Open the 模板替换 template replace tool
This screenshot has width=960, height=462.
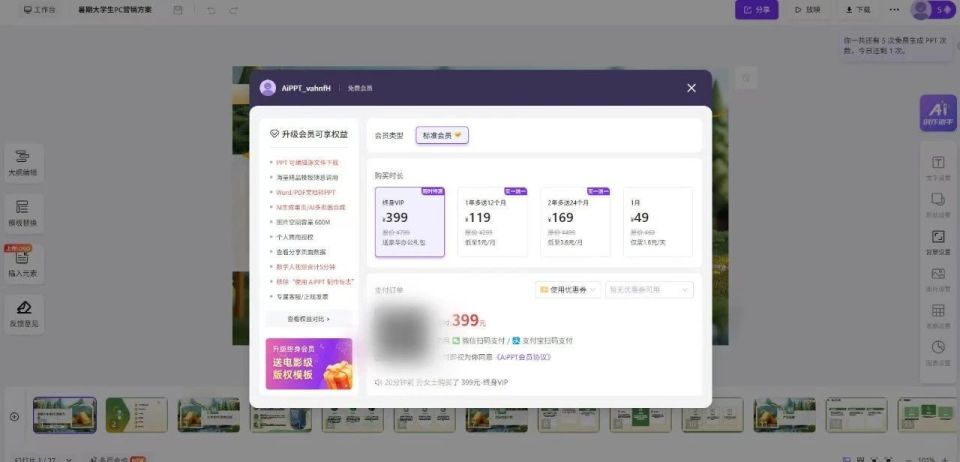23,214
